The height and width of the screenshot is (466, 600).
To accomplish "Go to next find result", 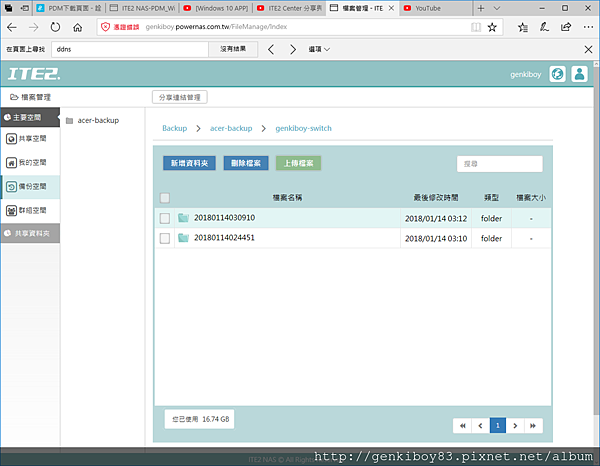I will point(293,49).
